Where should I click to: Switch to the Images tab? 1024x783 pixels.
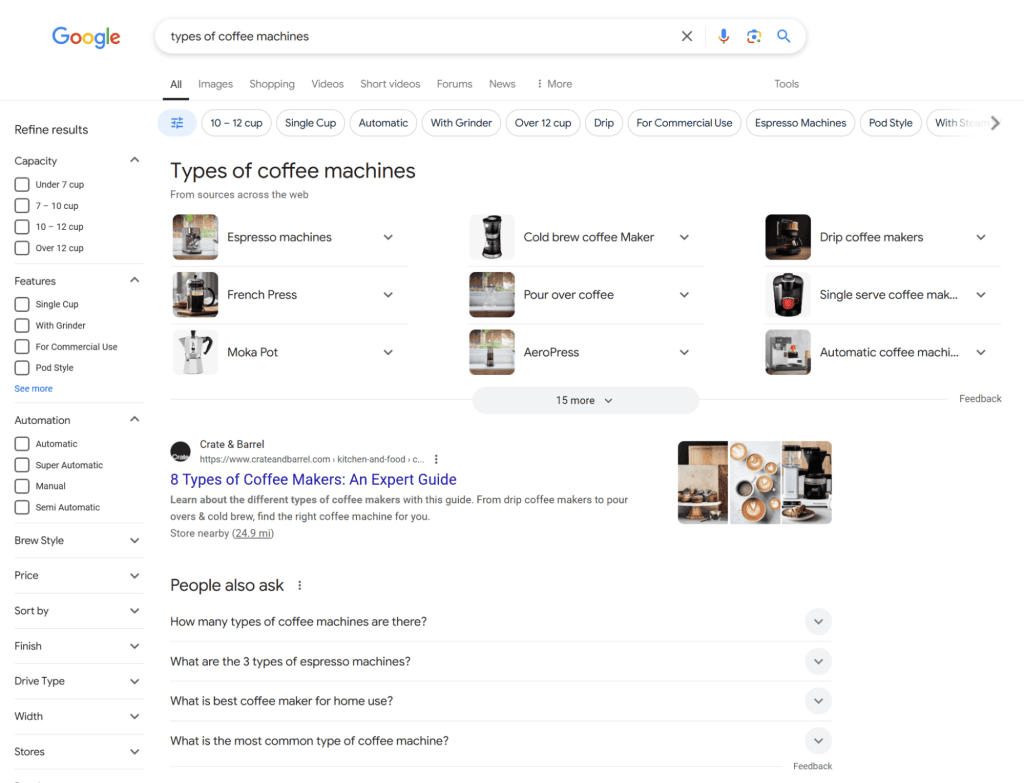[215, 84]
